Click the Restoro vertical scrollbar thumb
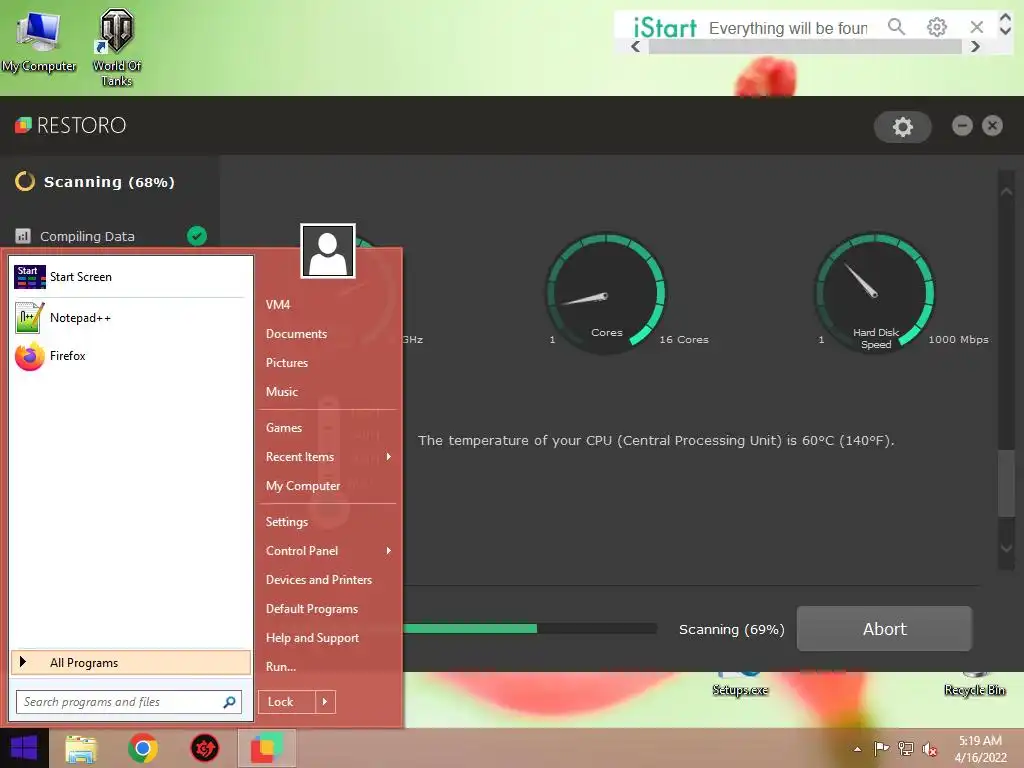The image size is (1024, 768). tap(1006, 483)
